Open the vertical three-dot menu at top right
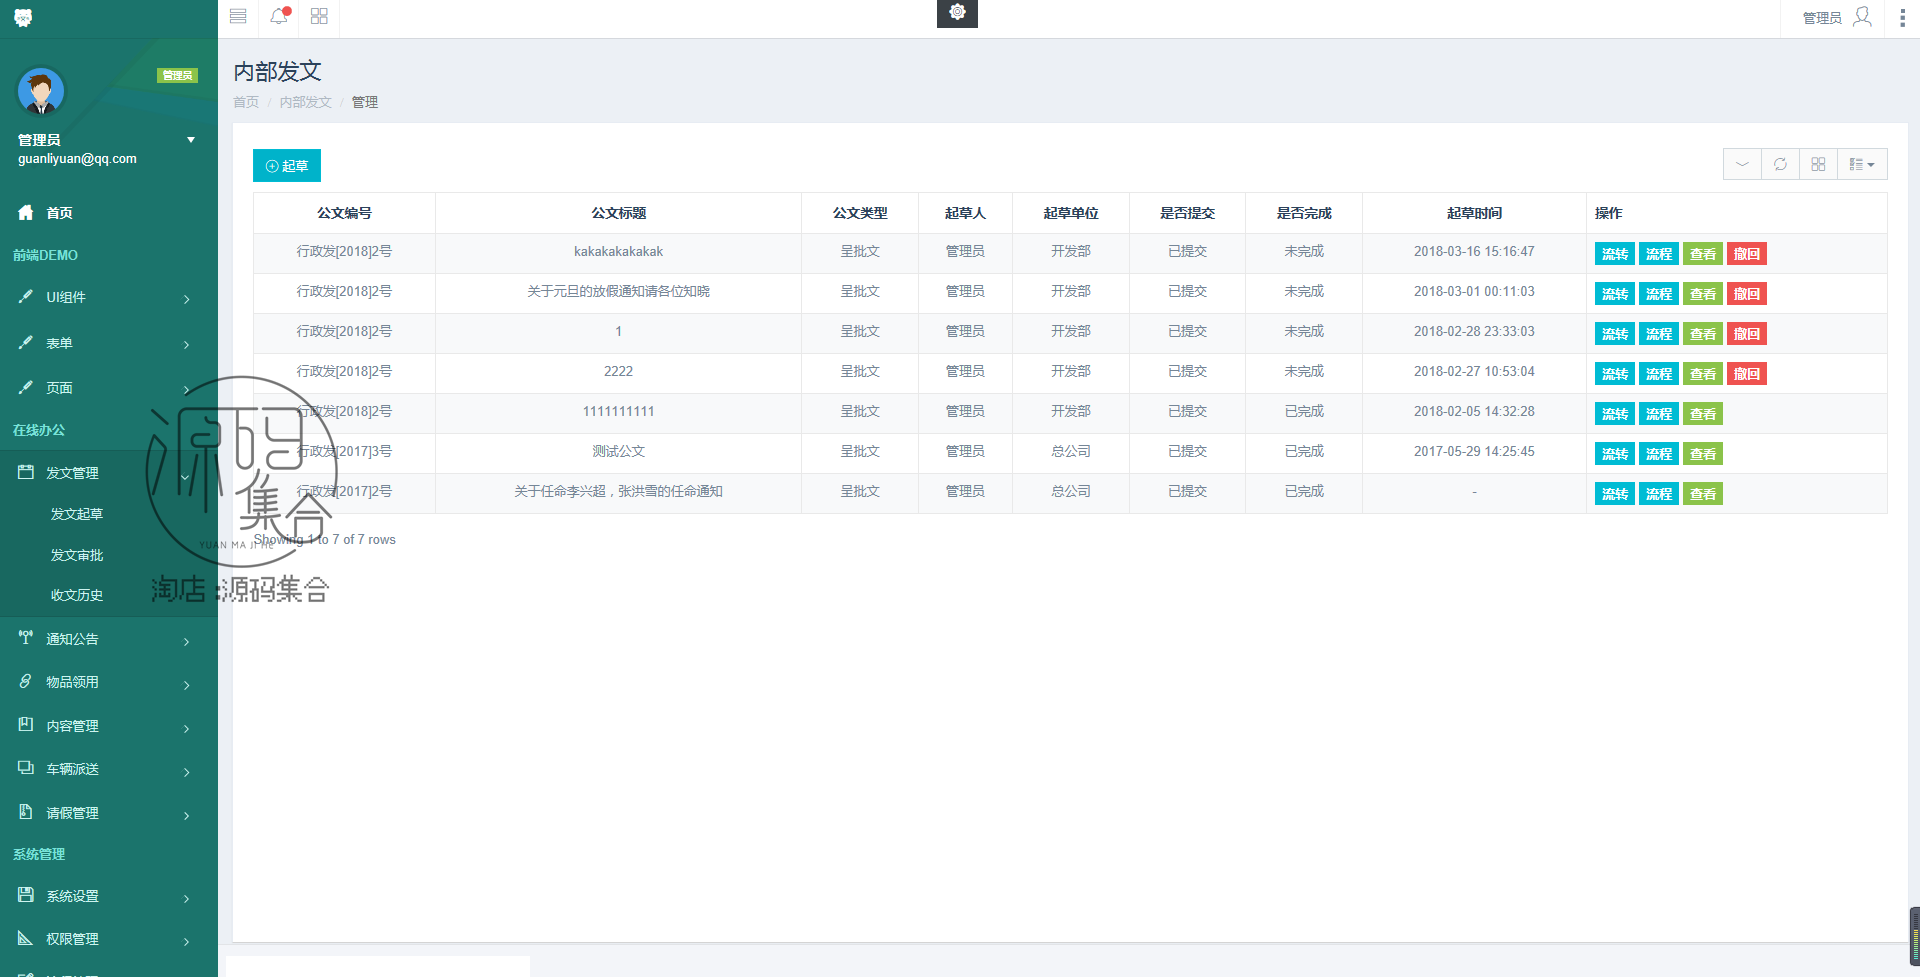1920x977 pixels. click(x=1902, y=17)
